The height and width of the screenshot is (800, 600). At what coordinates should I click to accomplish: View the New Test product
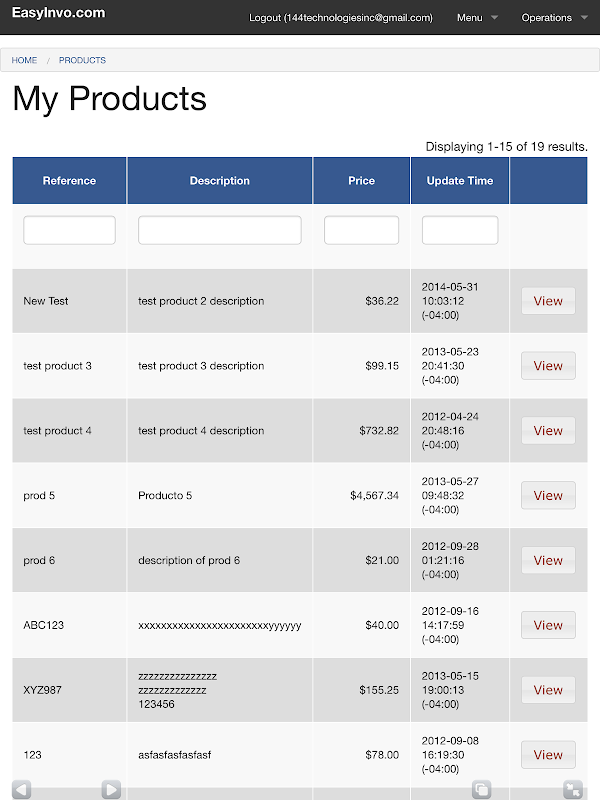548,301
